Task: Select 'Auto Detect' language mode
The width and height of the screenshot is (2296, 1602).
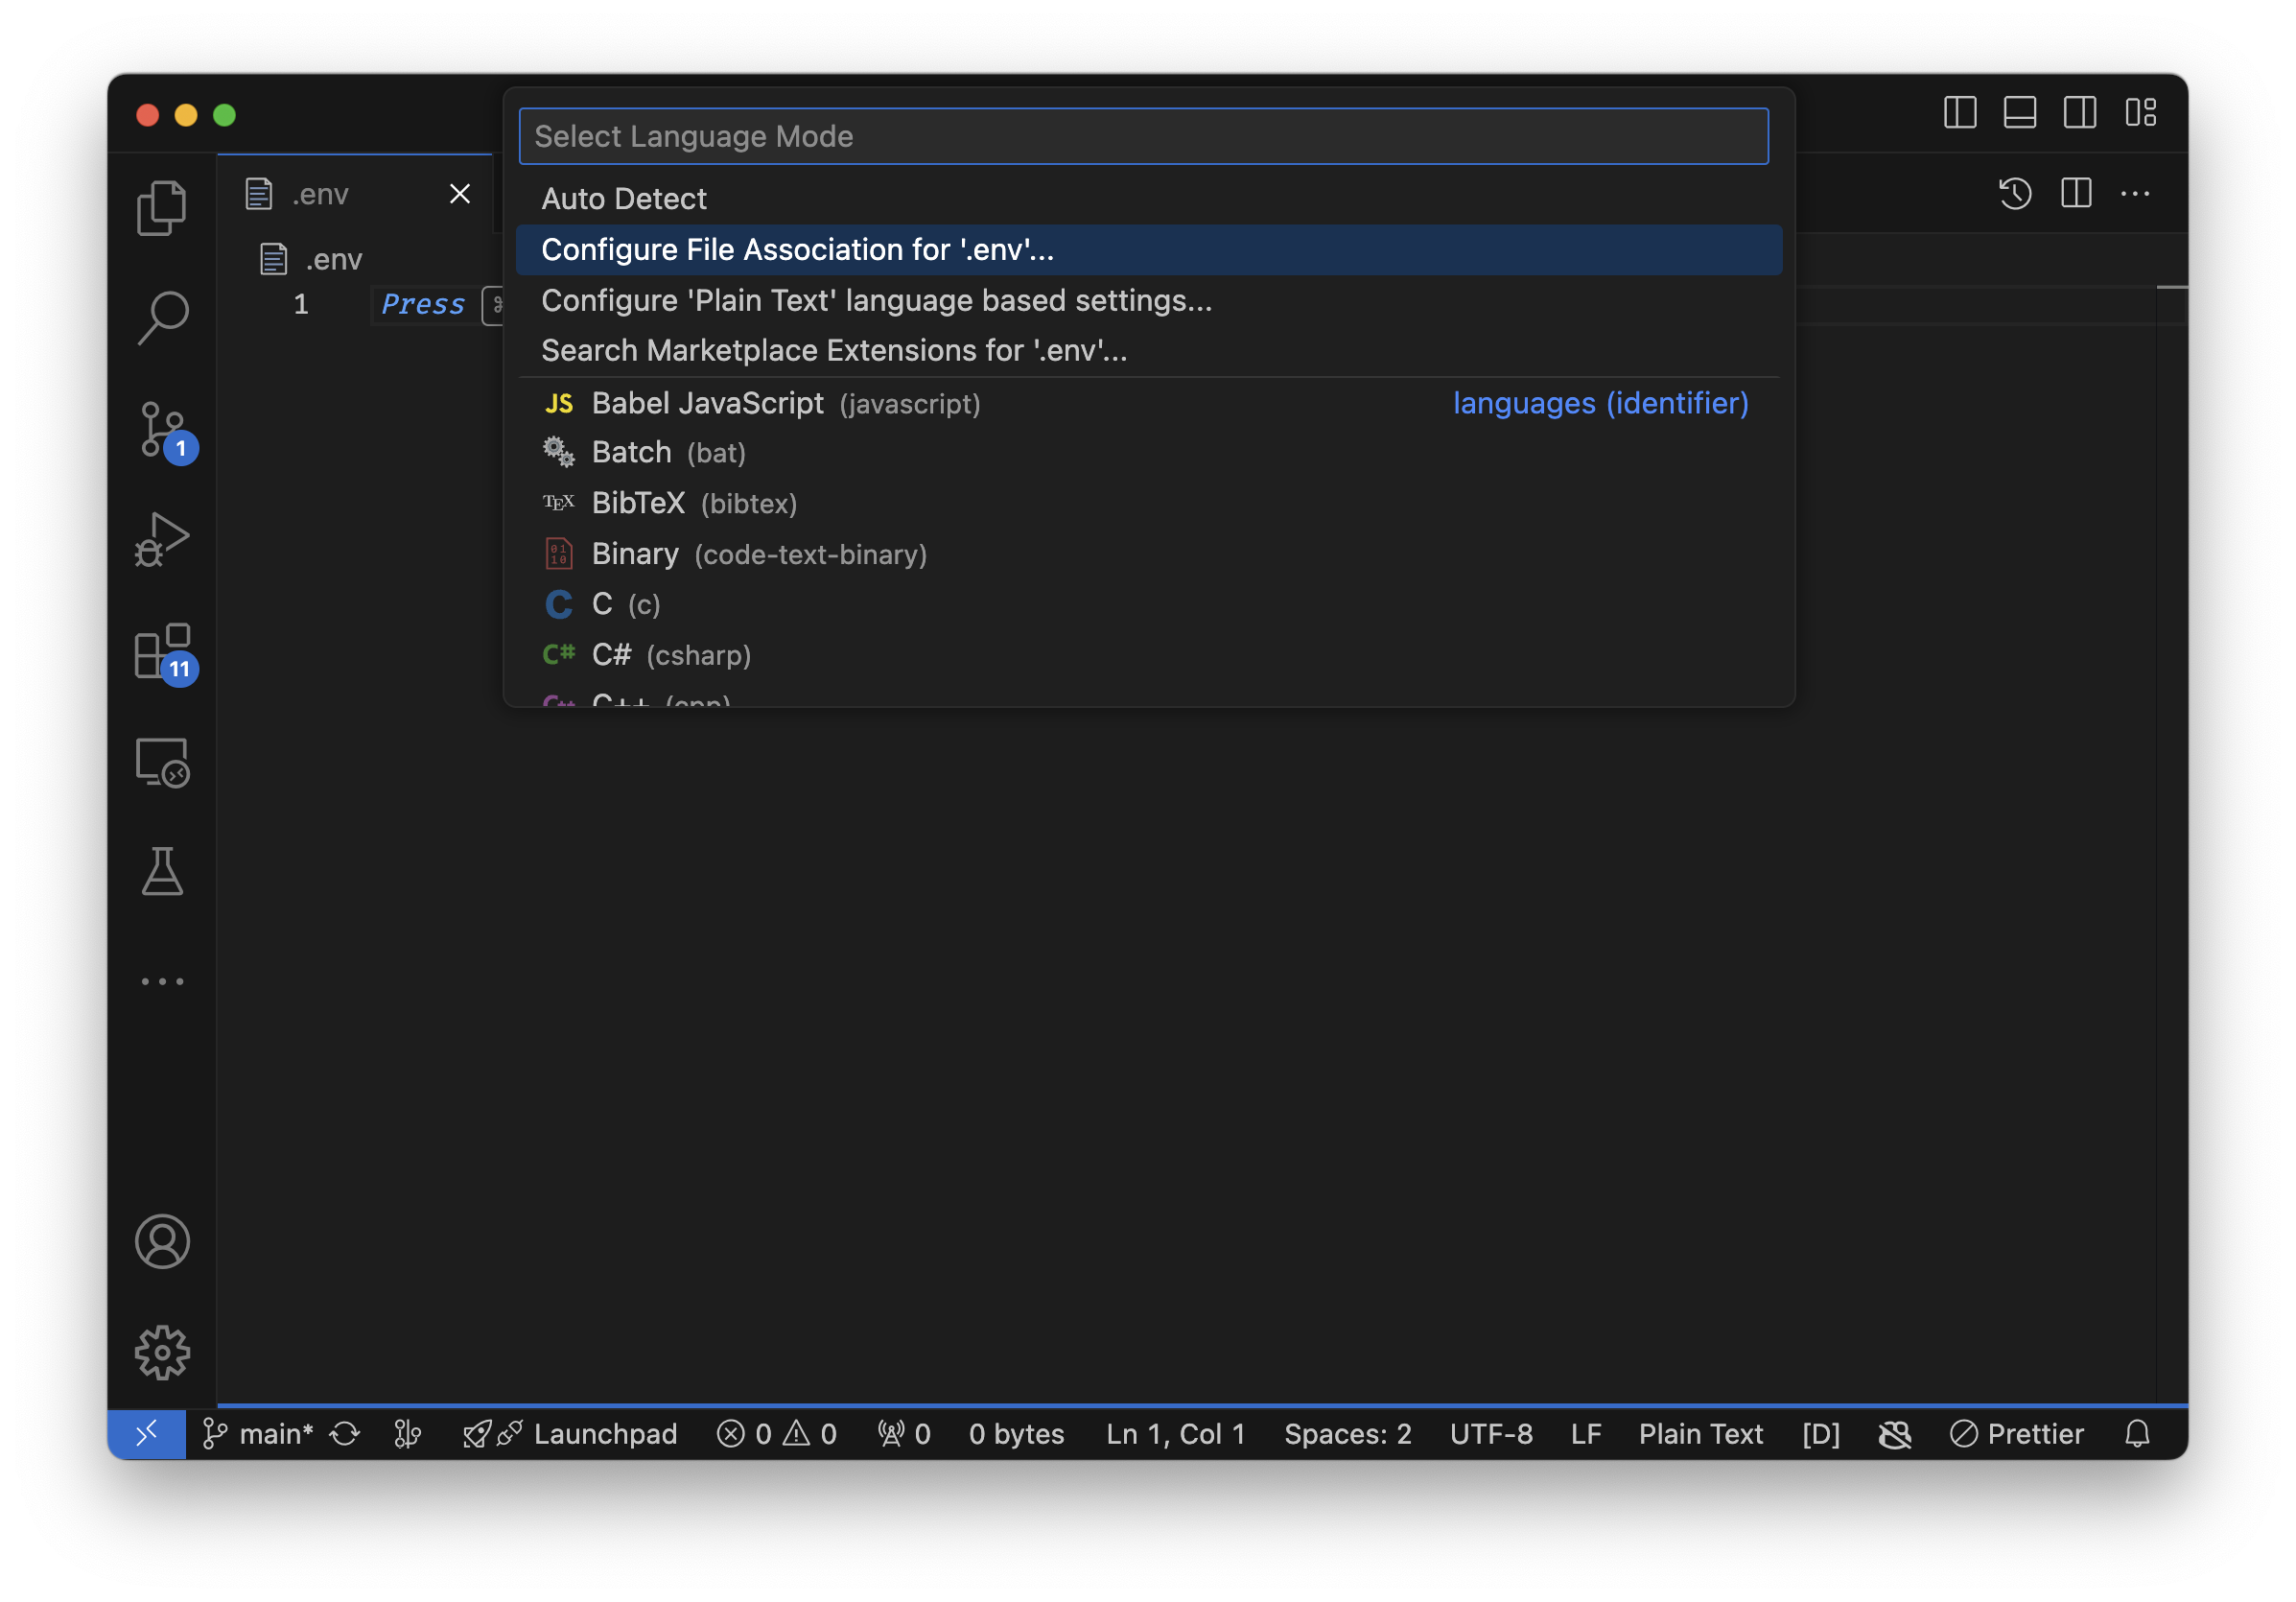Action: click(x=623, y=198)
